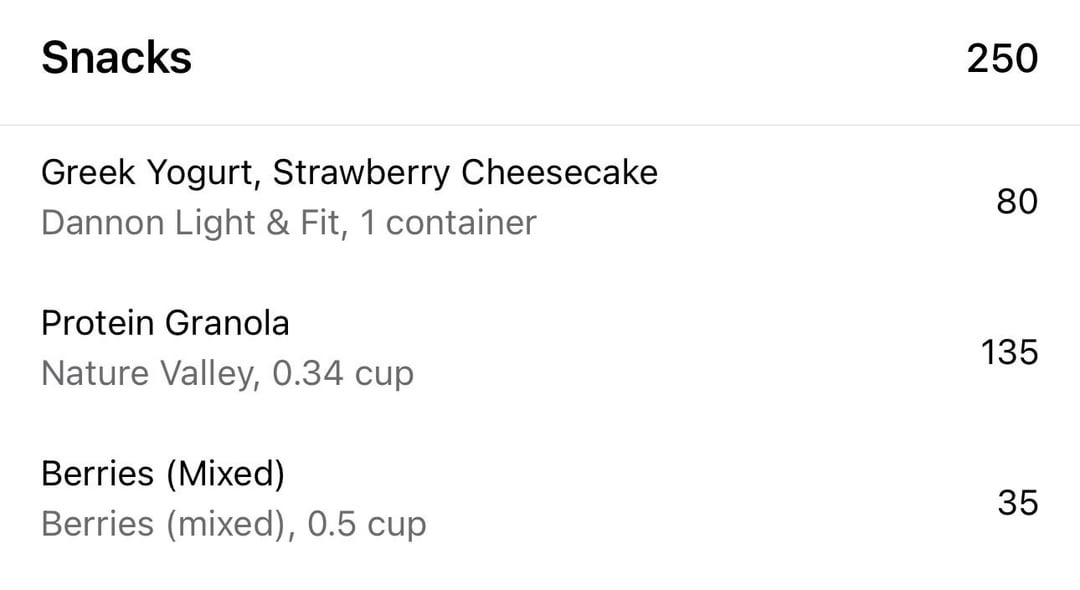The width and height of the screenshot is (1080, 590).
Task: Click the '1 container' serving text
Action: [x=448, y=223]
